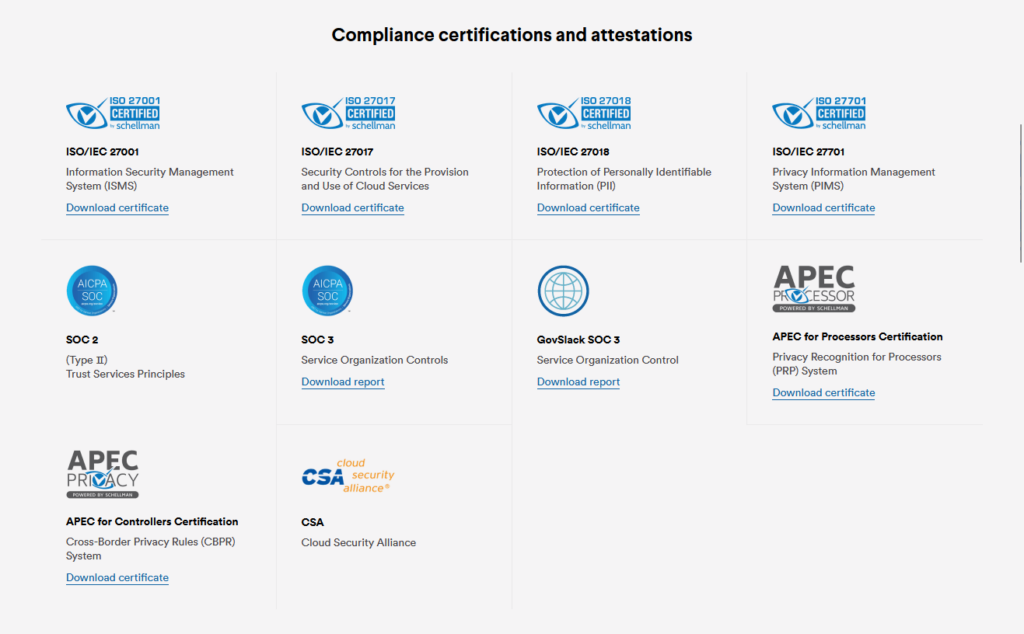Click the 'SOC 2' title
1024x634 pixels.
tap(82, 340)
